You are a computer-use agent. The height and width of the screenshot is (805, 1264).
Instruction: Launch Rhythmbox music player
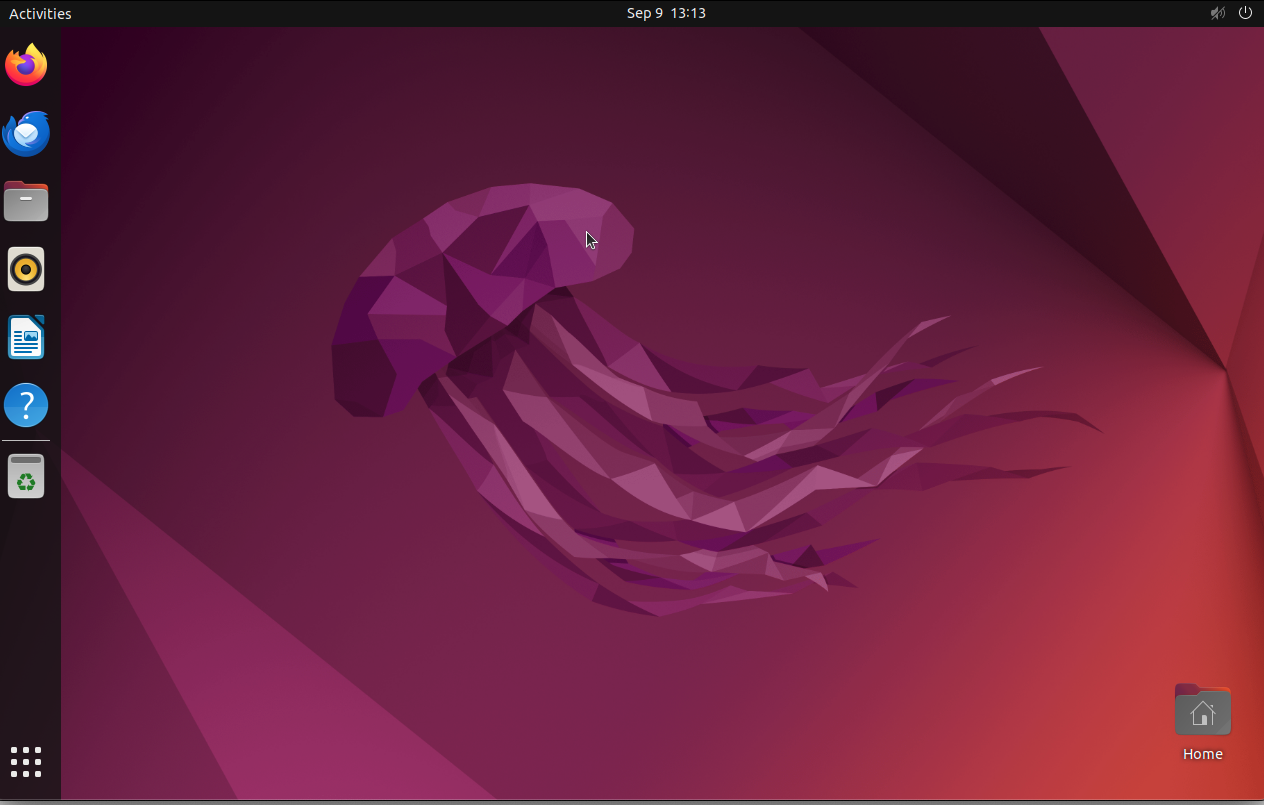26,269
